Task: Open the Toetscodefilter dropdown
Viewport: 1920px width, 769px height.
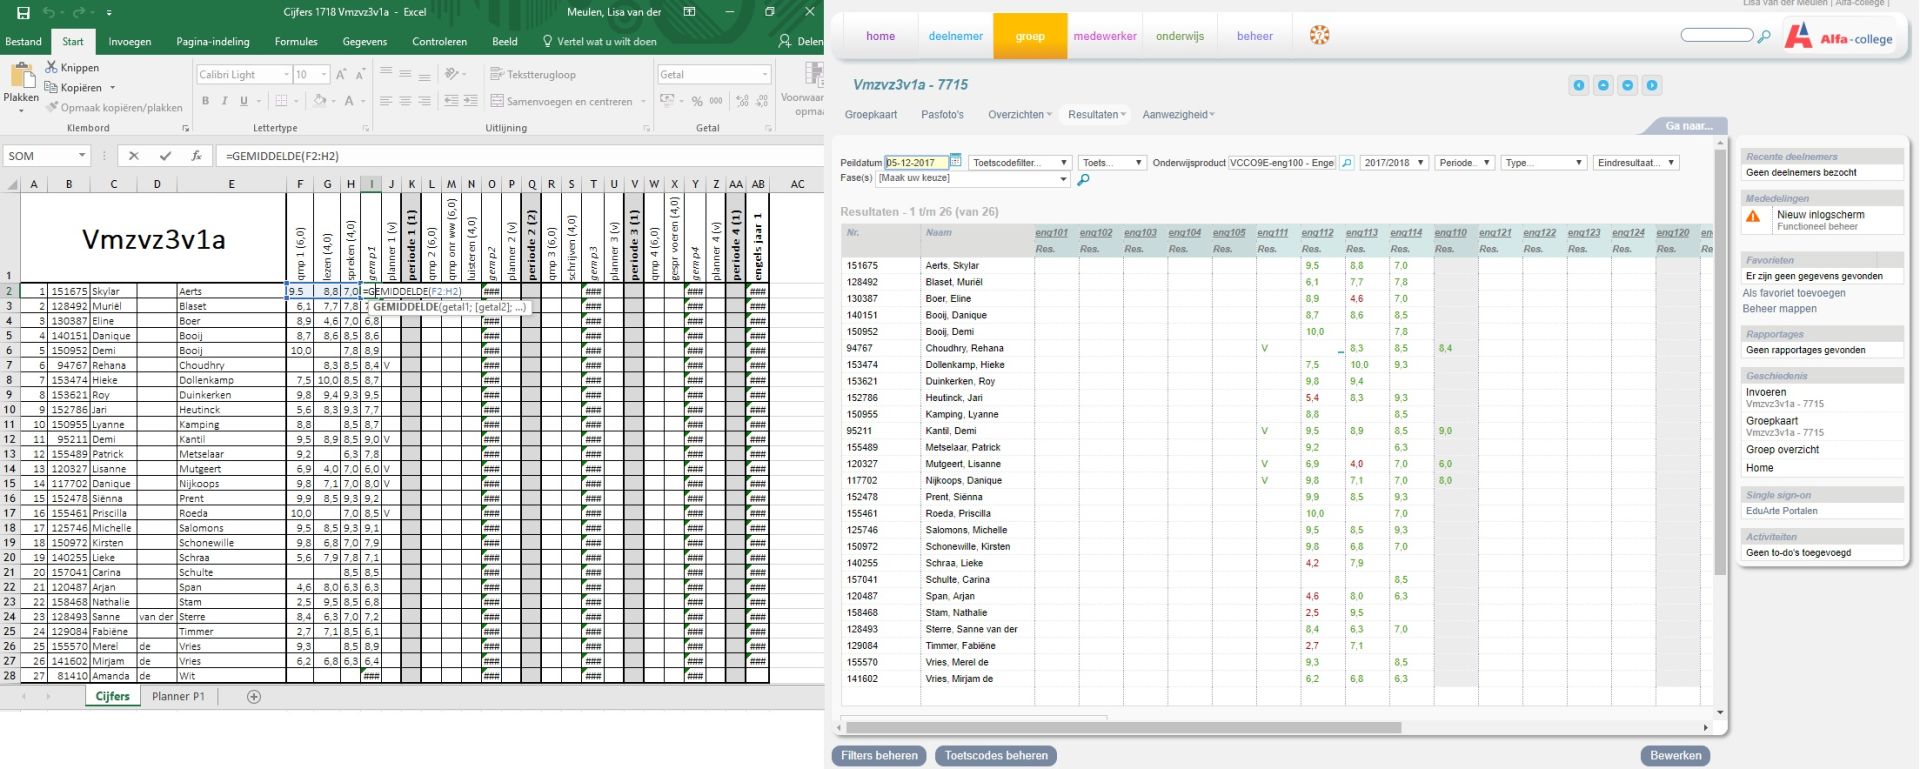Action: click(x=1020, y=163)
